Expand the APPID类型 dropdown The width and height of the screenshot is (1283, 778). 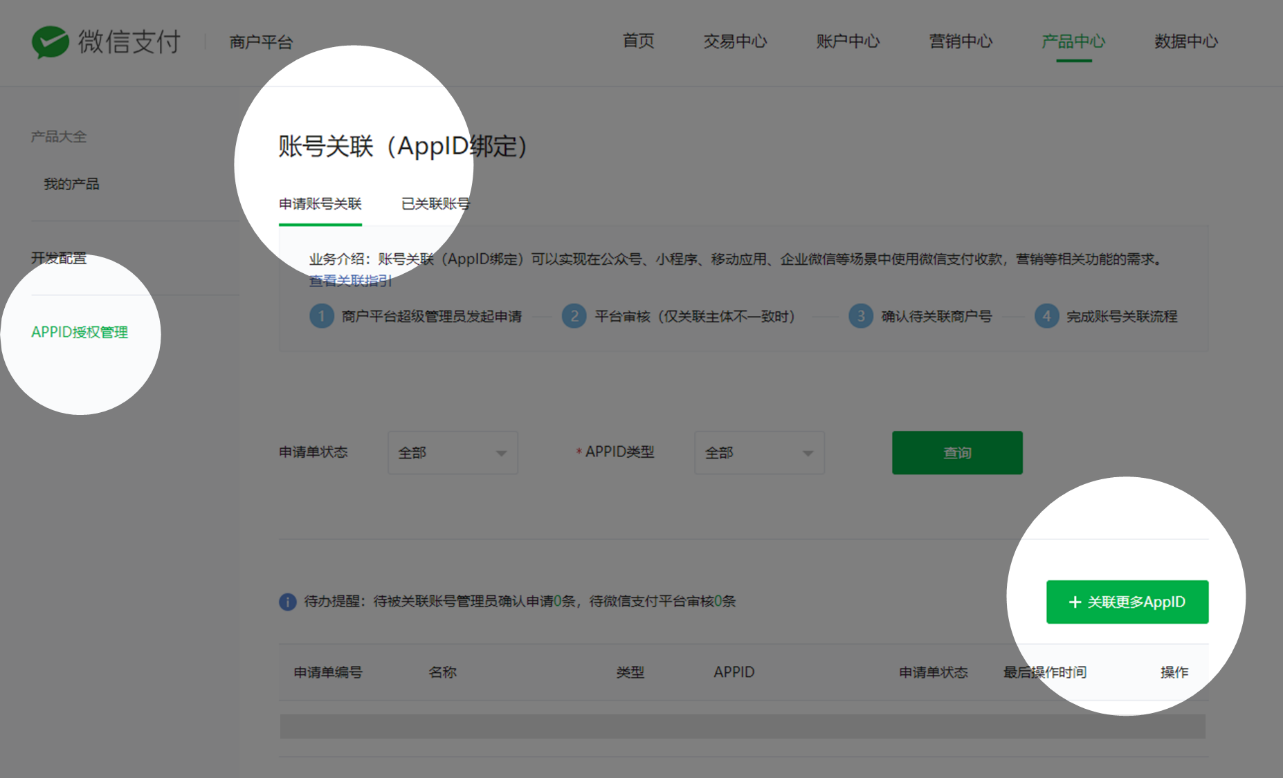(x=759, y=453)
